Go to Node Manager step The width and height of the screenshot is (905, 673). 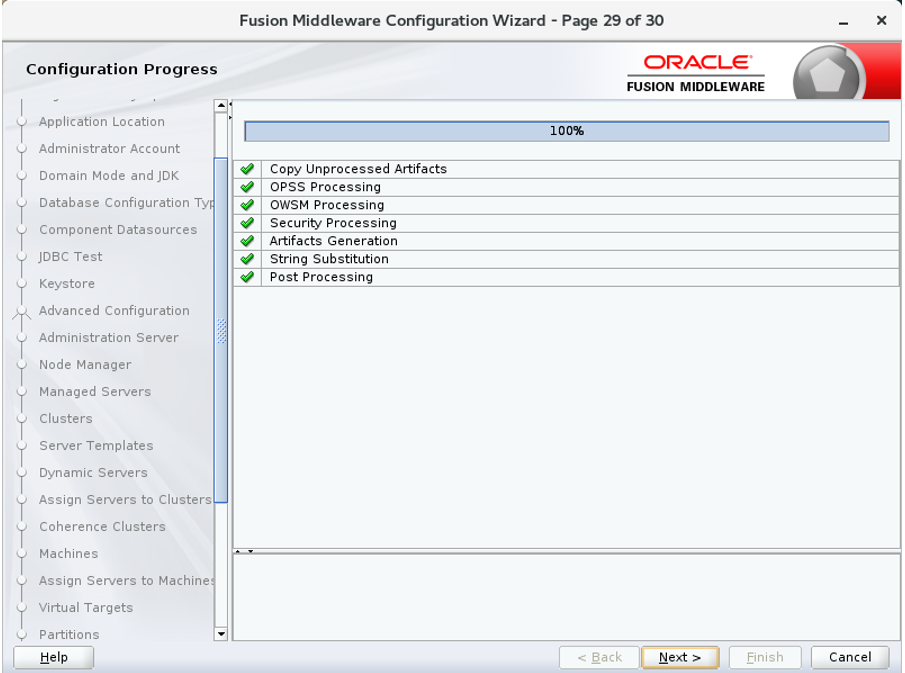(85, 365)
